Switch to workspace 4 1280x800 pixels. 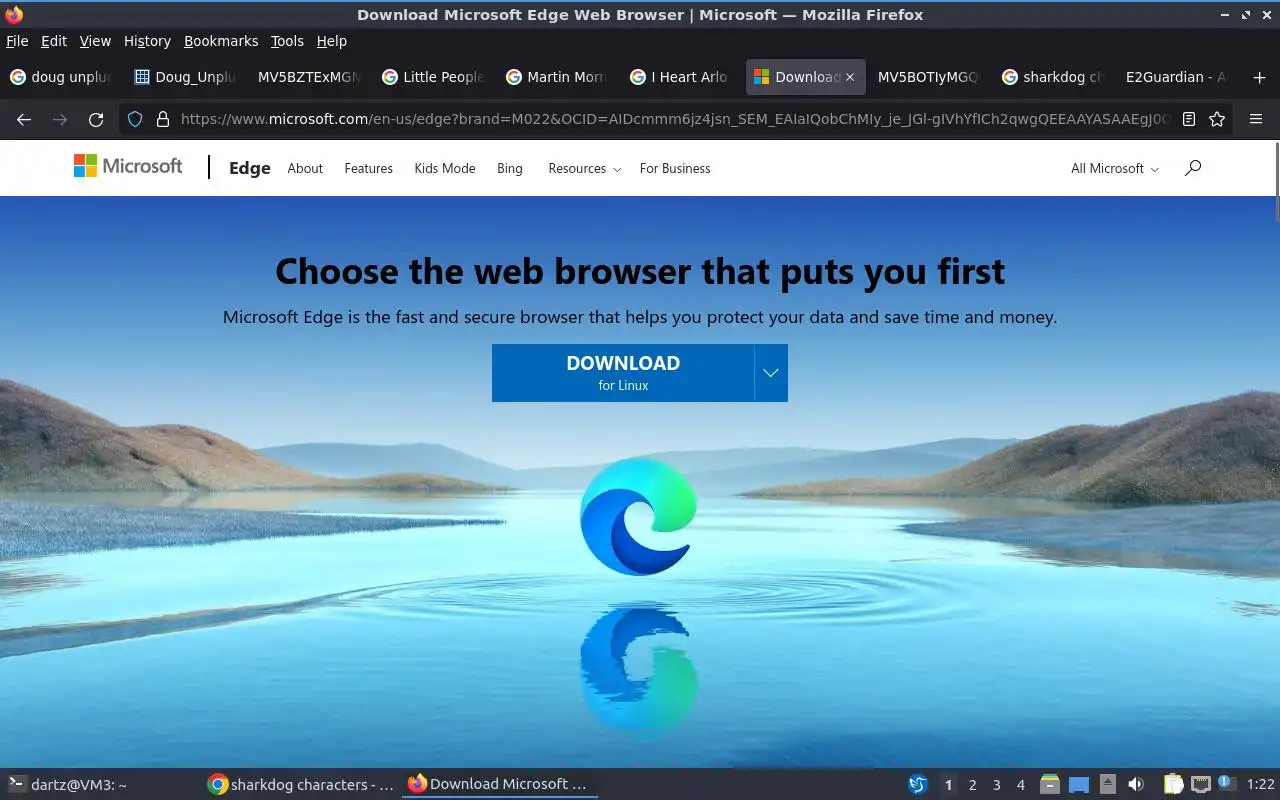1020,785
